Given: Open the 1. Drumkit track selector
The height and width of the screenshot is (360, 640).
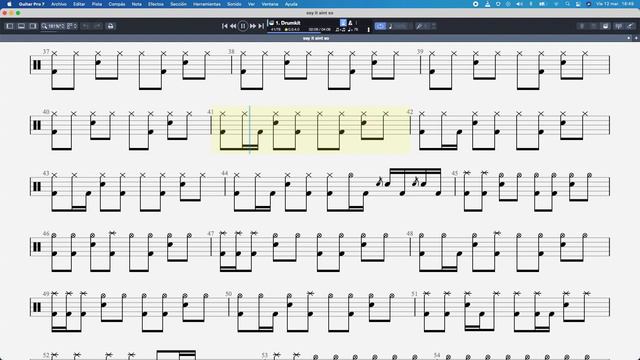Looking at the screenshot, I should 288,23.
